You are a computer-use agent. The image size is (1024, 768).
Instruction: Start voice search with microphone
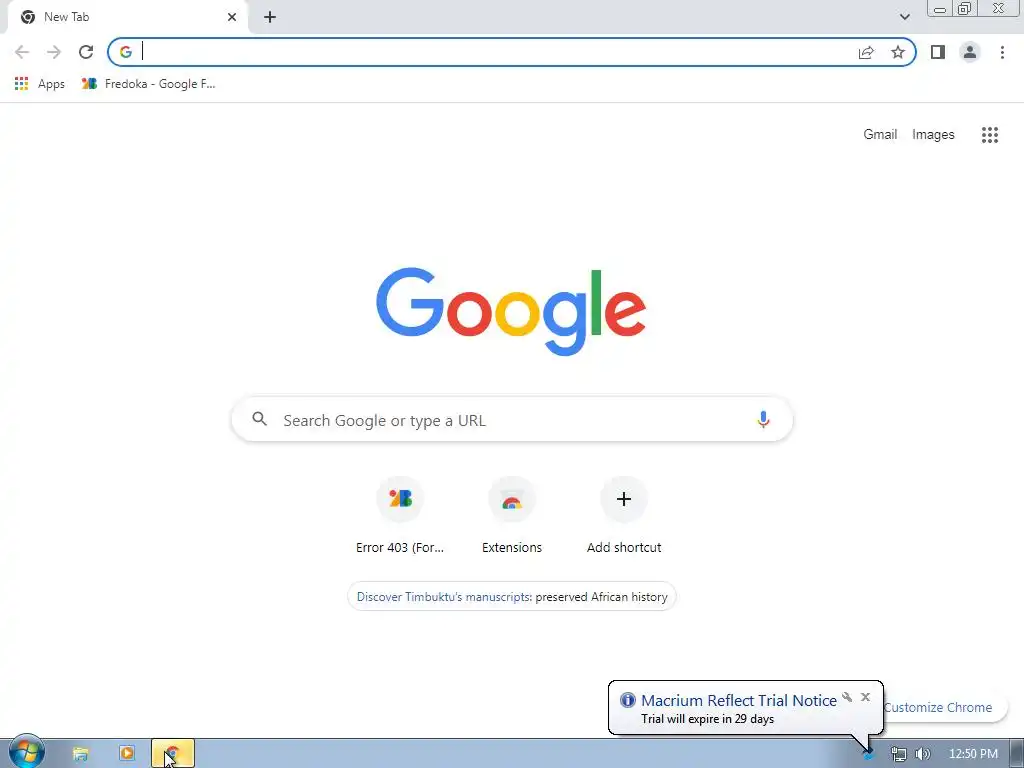coord(763,419)
